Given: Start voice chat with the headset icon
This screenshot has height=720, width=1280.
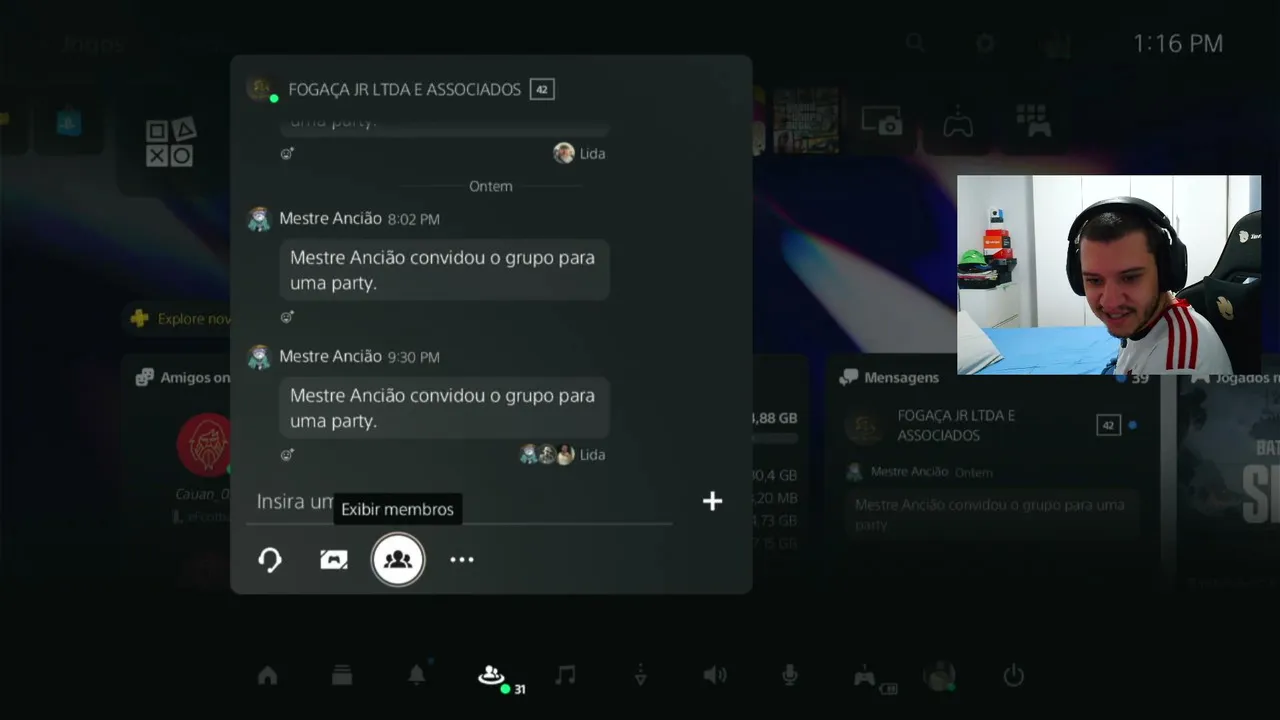Looking at the screenshot, I should [x=270, y=560].
